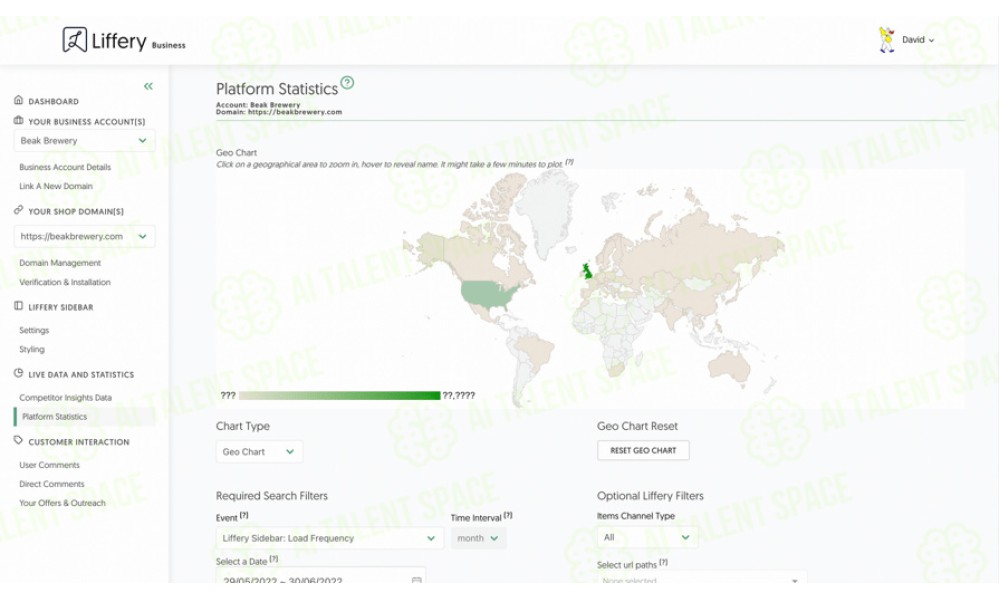
Task: Open Verification & Installation
Action: click(65, 282)
